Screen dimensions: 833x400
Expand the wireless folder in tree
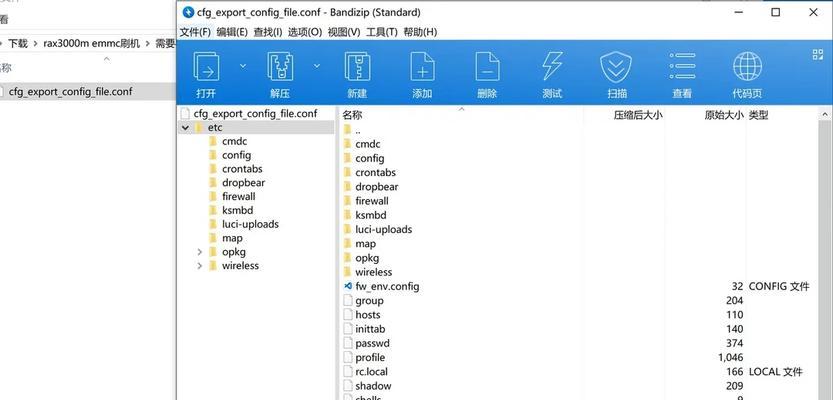pos(200,266)
